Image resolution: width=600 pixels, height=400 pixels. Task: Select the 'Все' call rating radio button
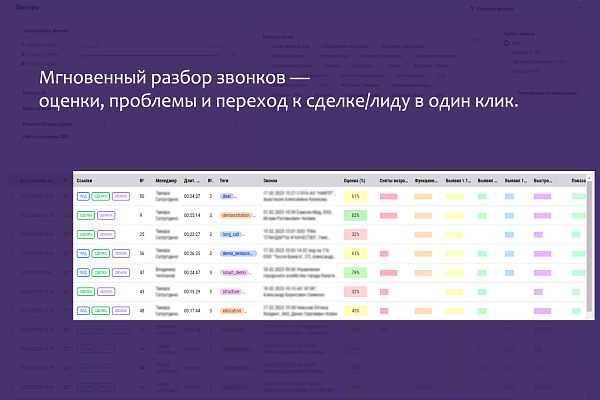[506, 43]
